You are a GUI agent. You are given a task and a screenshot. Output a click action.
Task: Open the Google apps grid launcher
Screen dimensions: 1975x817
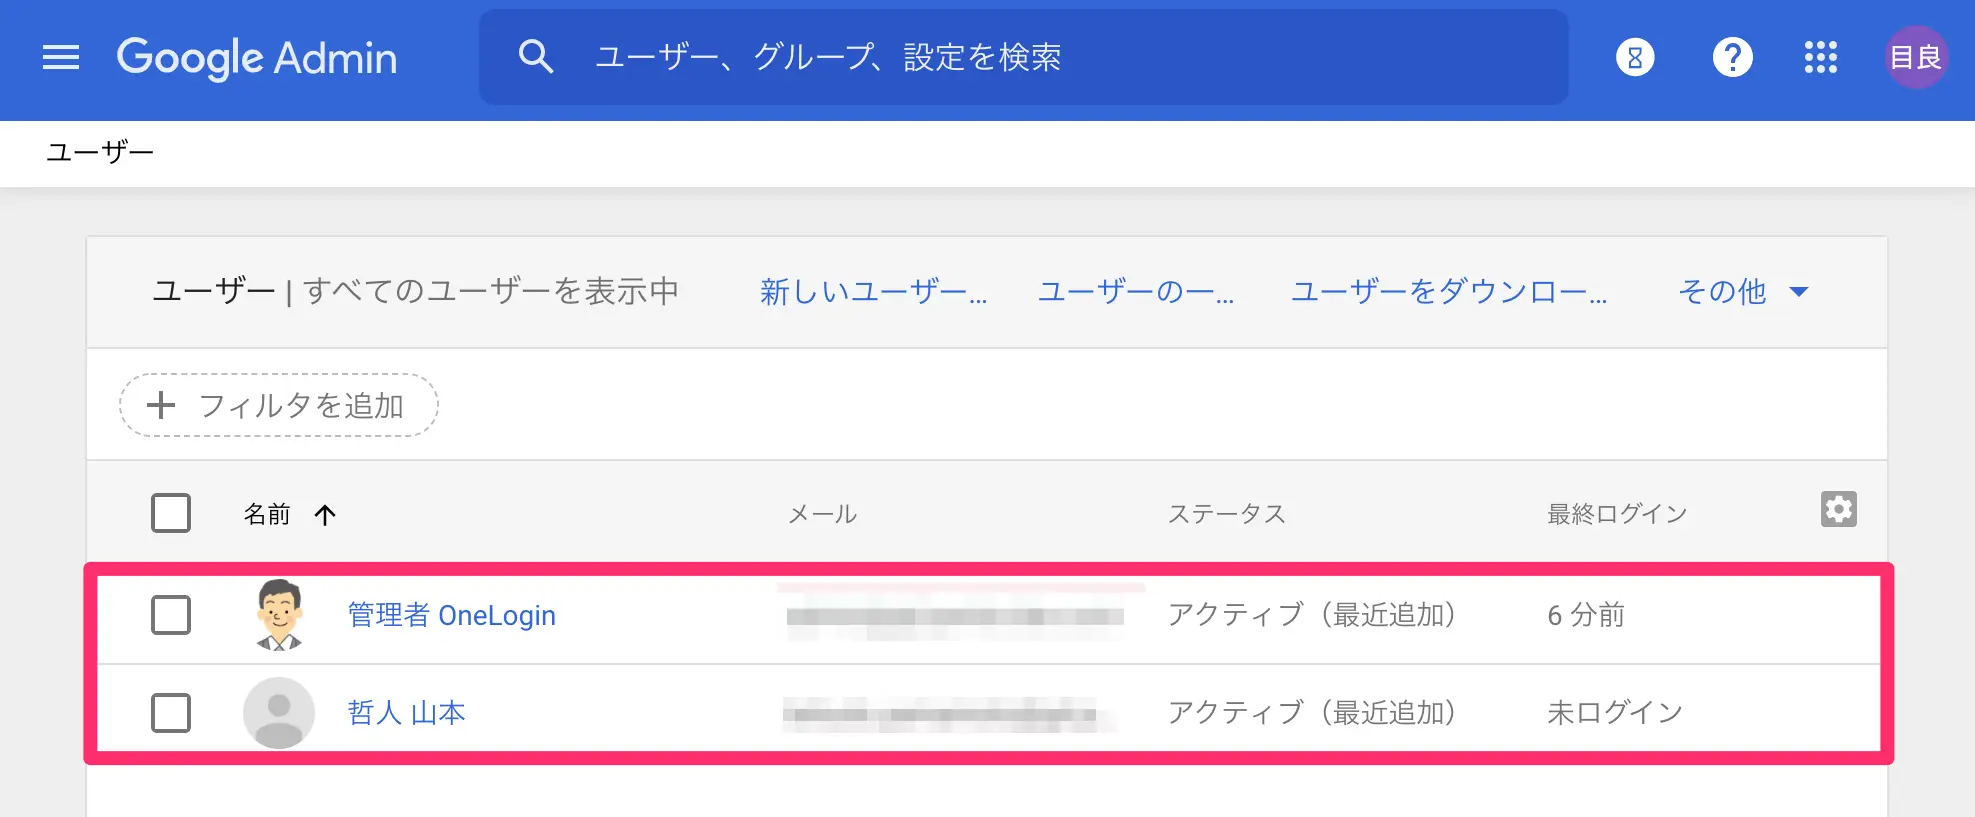1820,58
